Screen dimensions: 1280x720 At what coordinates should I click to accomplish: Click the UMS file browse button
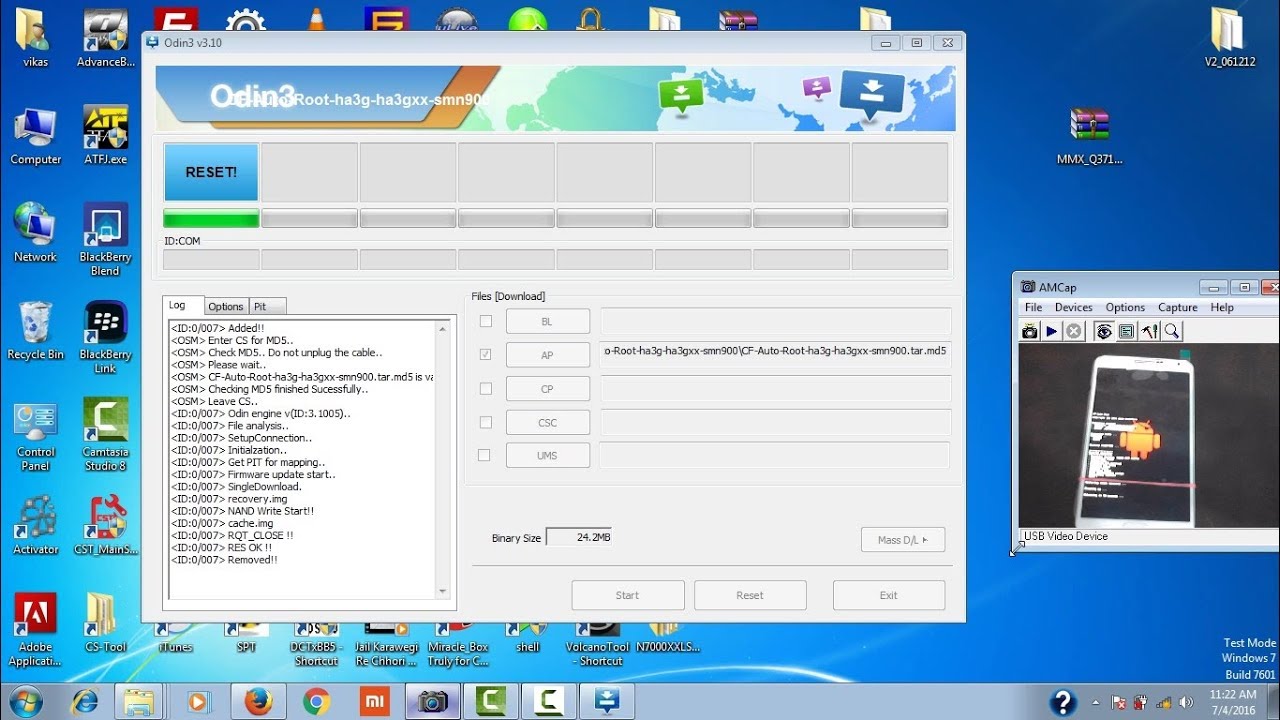(x=547, y=456)
